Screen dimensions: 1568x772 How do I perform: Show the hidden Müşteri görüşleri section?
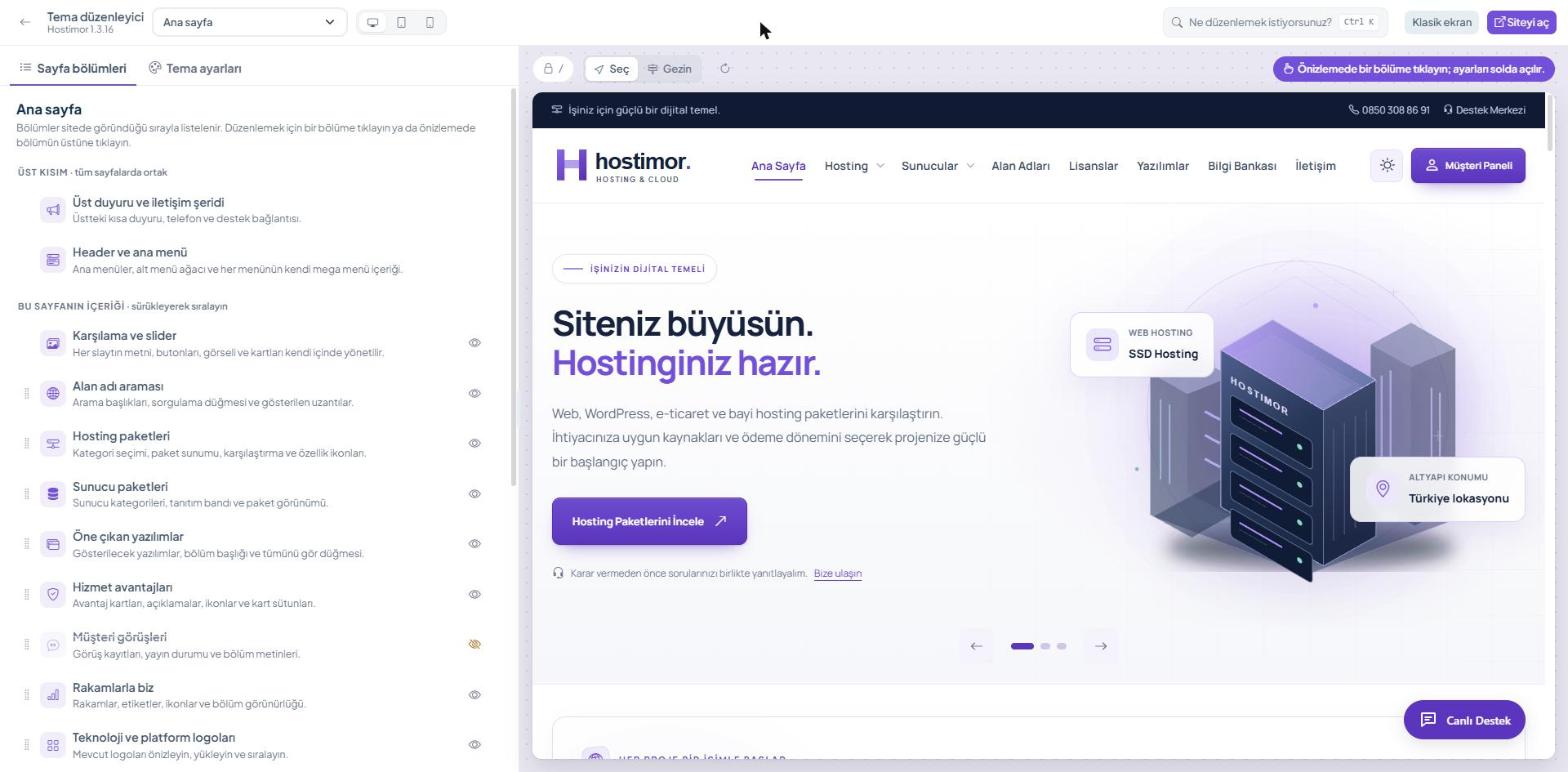(x=475, y=645)
